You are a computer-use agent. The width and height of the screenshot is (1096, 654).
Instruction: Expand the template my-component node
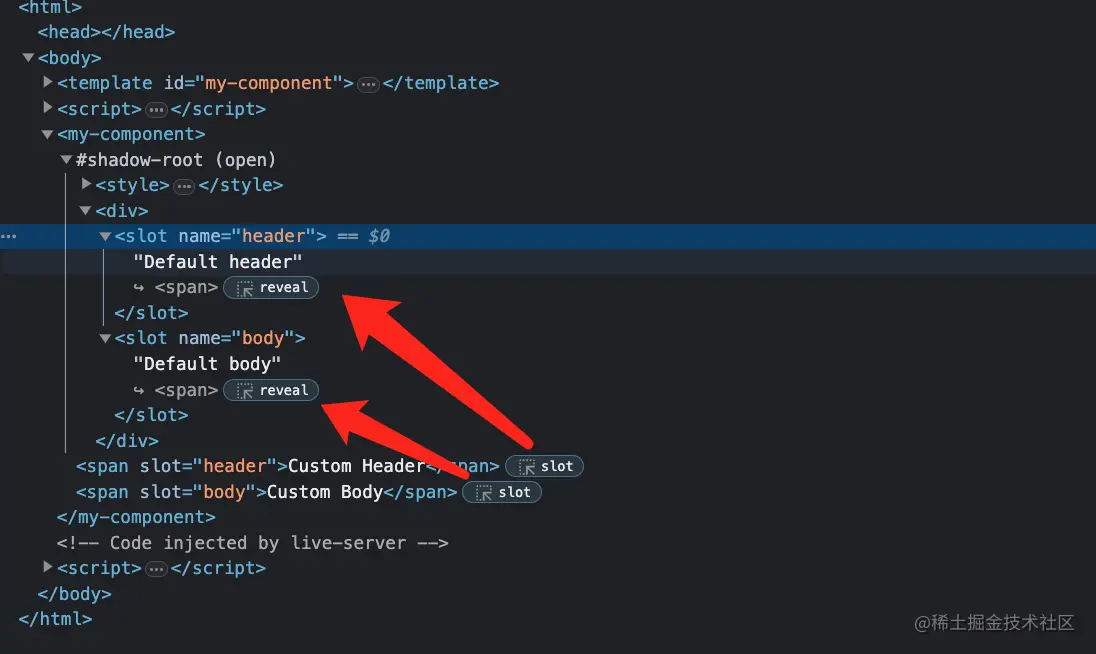point(48,82)
